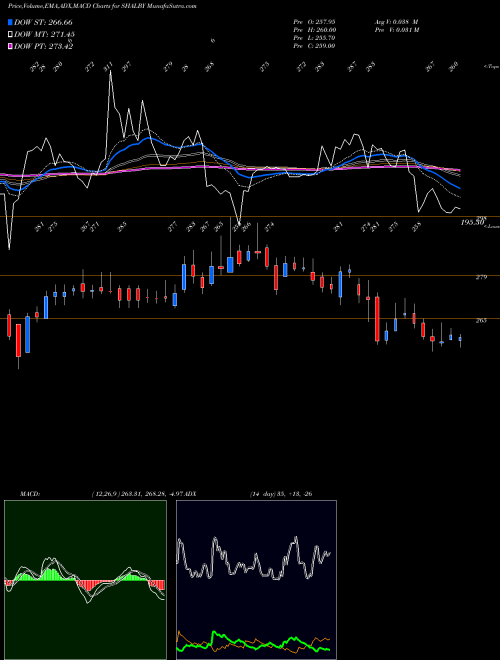Screen dimensions: 500x660
Task: Click the Pre C: 259.09 value
Action: (x=314, y=45)
